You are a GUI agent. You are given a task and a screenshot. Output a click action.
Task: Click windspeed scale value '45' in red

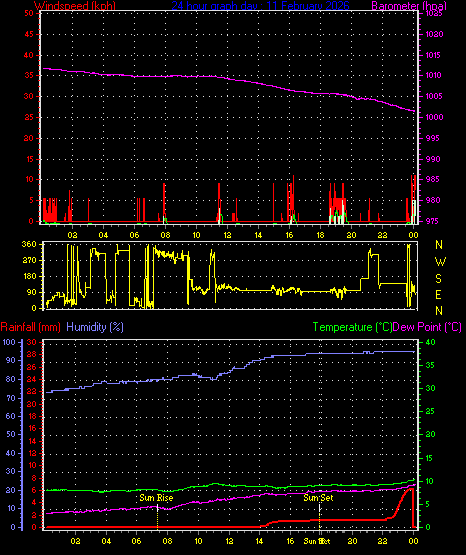(x=29, y=34)
